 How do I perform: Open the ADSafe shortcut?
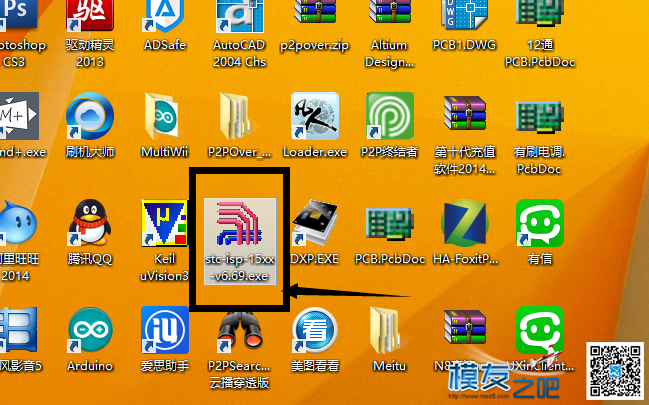(165, 16)
